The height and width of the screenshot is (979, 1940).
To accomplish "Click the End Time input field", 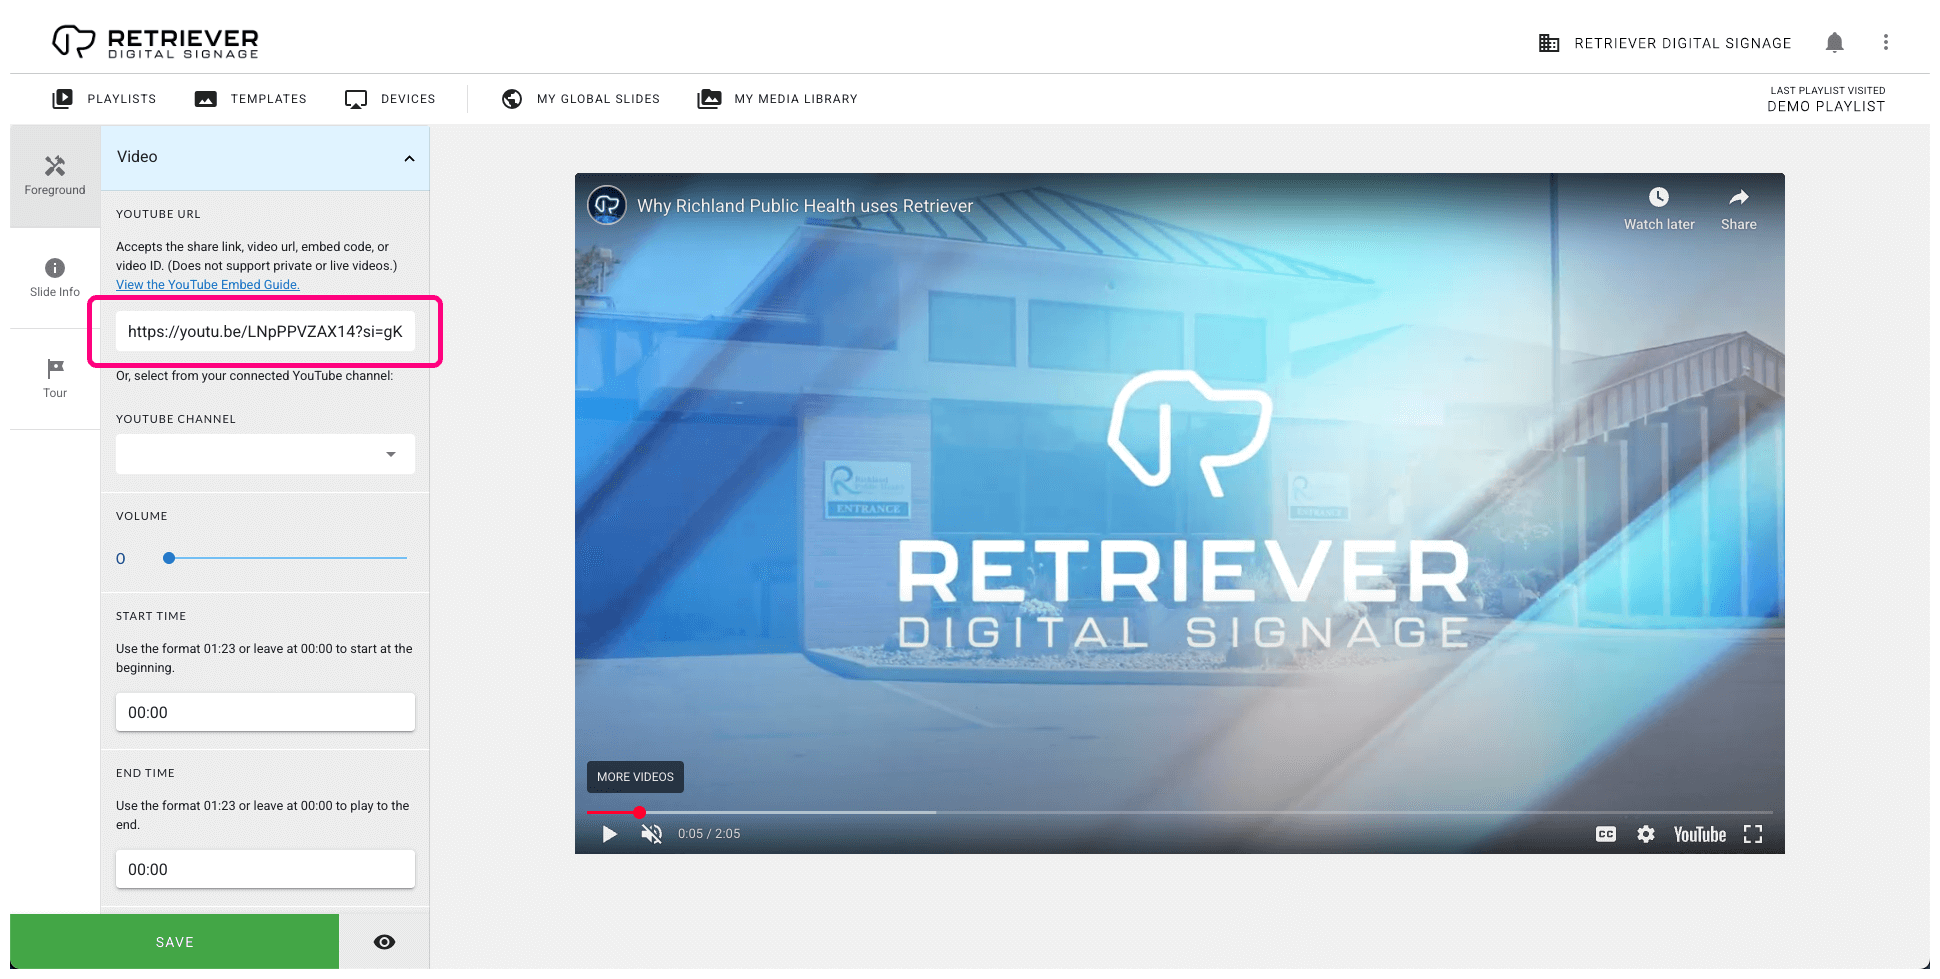I will pos(265,869).
